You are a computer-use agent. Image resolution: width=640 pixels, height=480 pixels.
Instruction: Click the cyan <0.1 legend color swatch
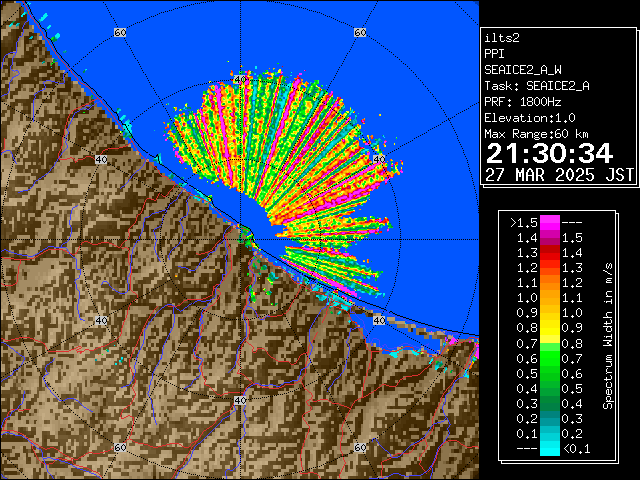[x=550, y=449]
